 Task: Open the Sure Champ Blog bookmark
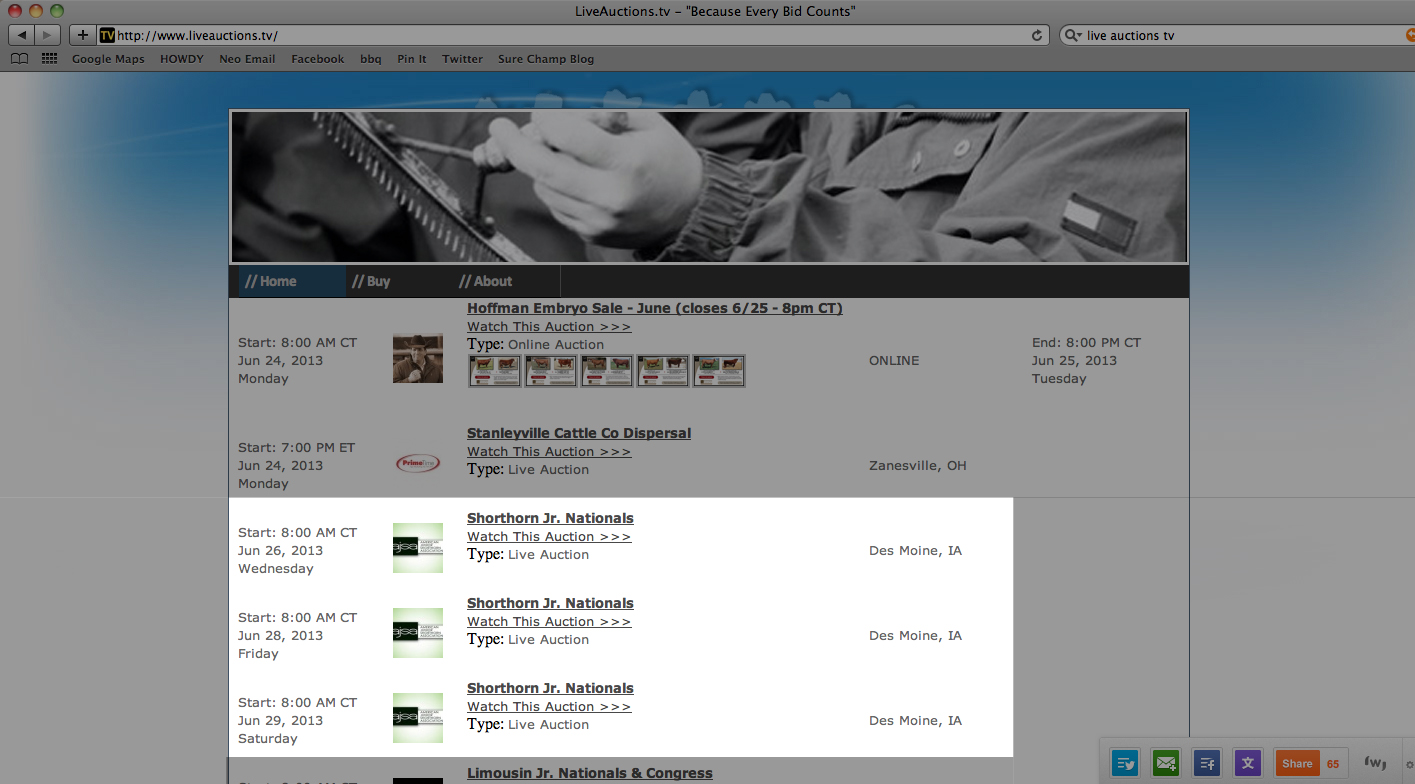[x=546, y=59]
